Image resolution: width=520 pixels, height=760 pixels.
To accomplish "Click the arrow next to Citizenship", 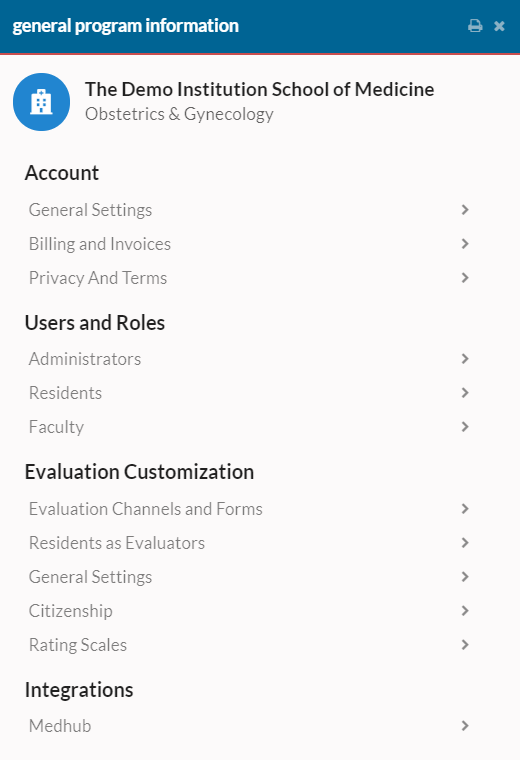I will pos(465,611).
